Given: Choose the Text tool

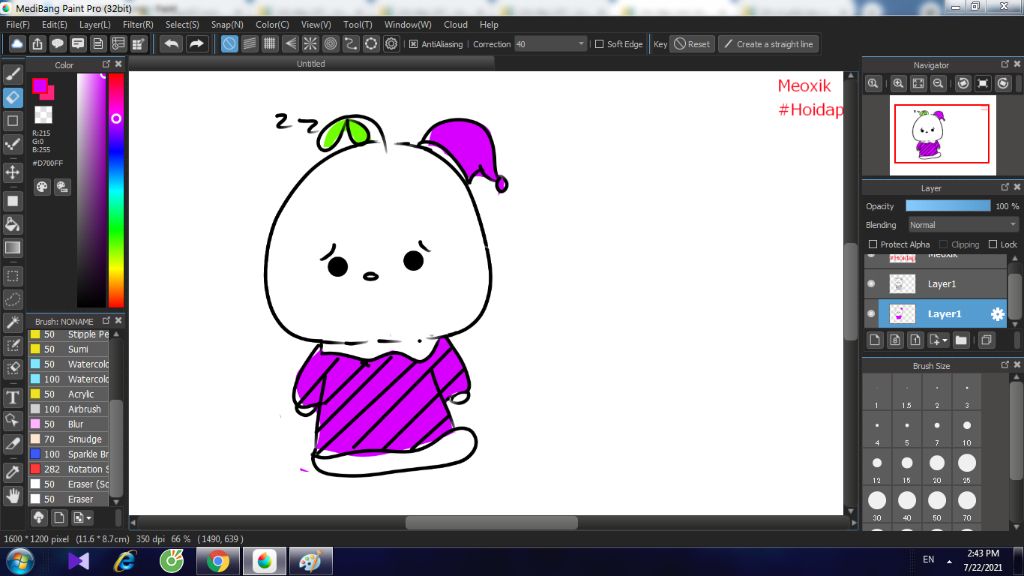Looking at the screenshot, I should [13, 397].
